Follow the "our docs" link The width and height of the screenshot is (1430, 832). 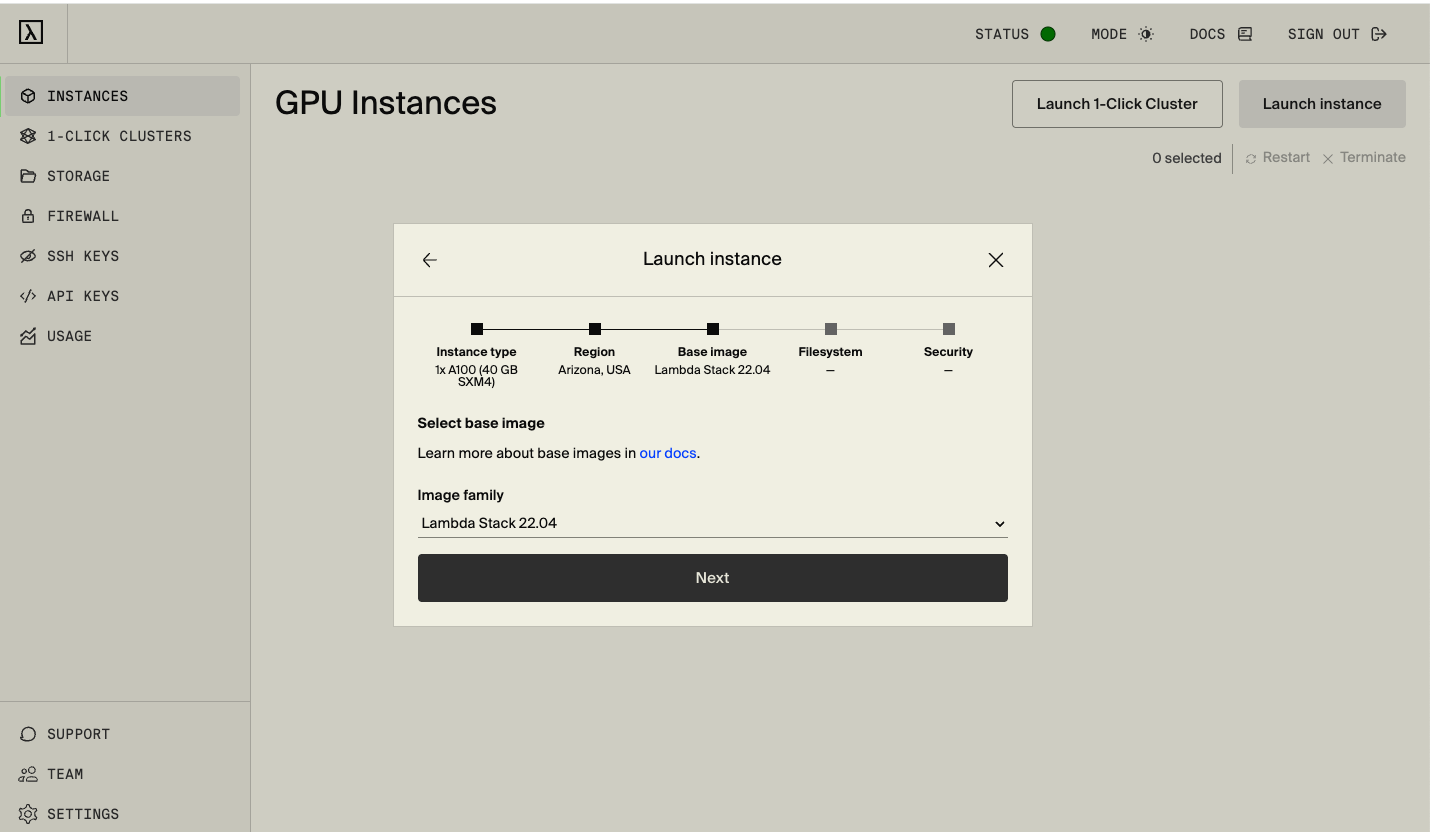point(667,452)
